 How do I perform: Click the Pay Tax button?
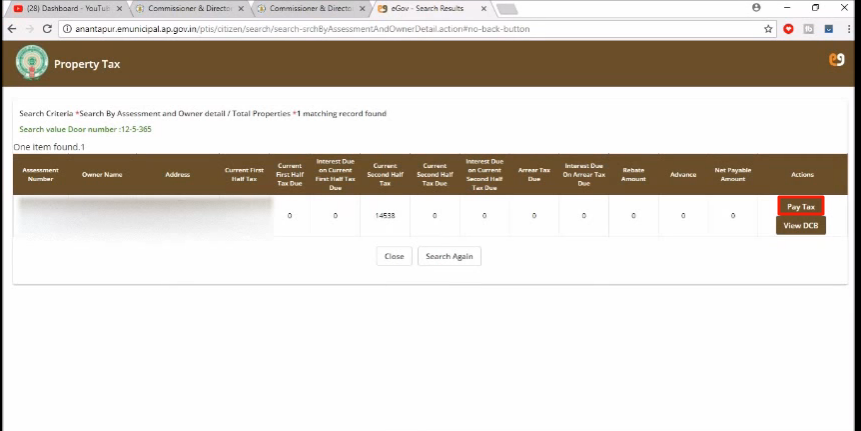click(x=801, y=206)
